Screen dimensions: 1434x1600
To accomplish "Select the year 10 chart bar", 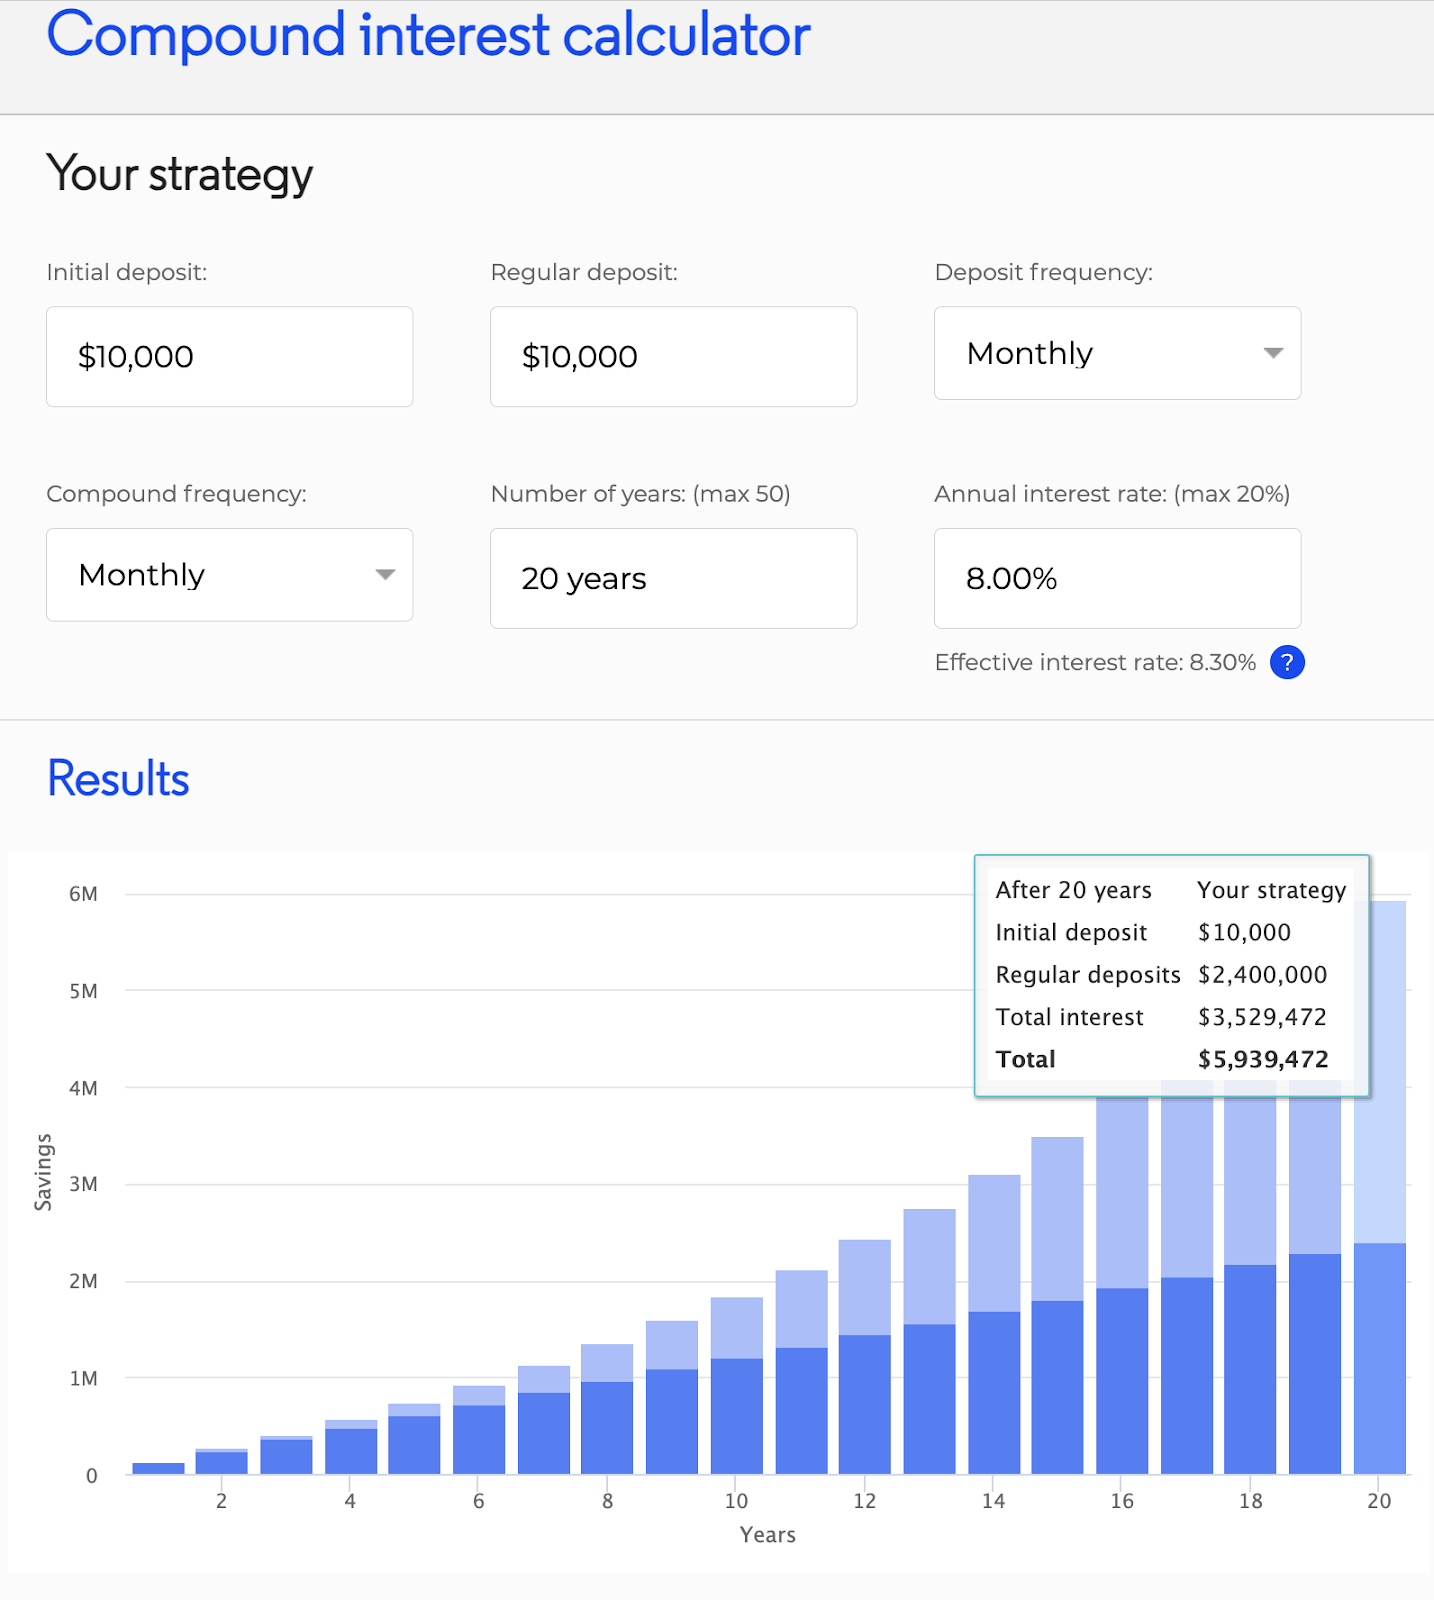I will click(x=736, y=1385).
